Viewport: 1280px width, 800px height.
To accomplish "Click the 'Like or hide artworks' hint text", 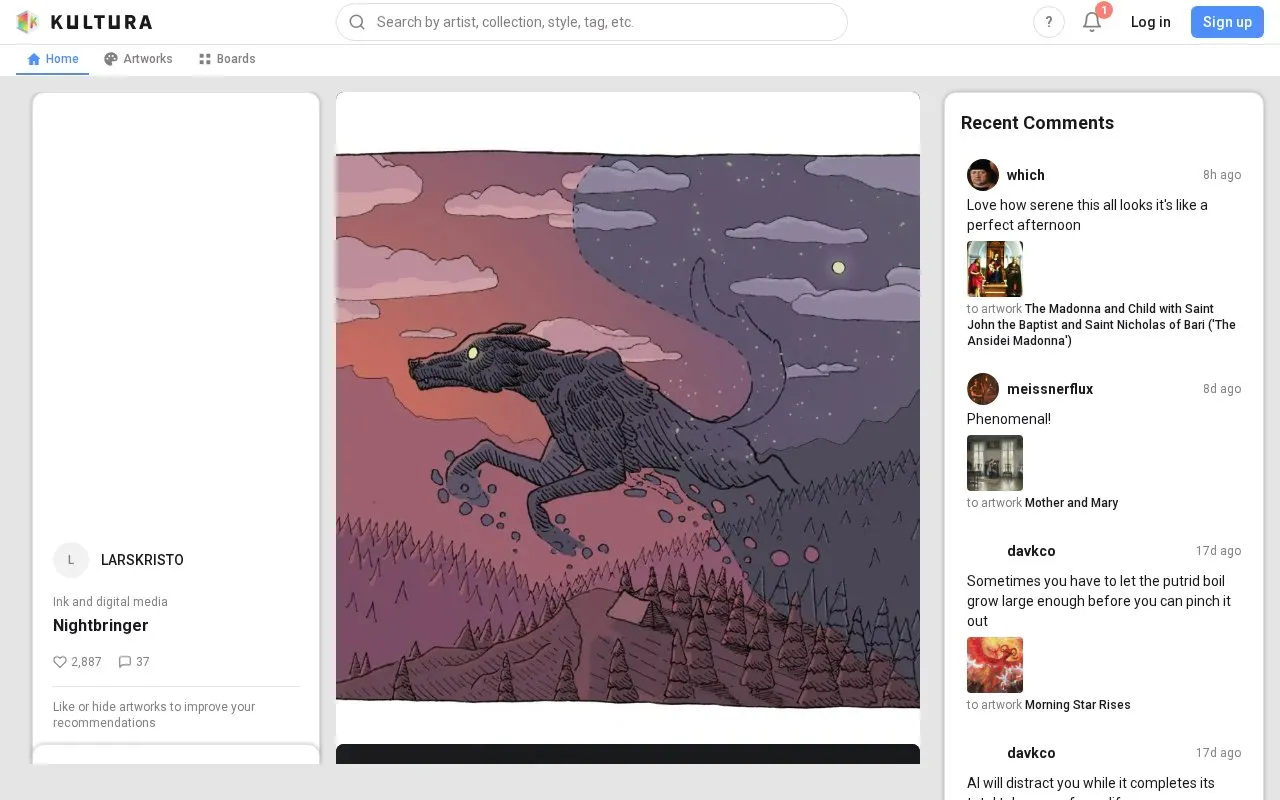I will point(154,715).
